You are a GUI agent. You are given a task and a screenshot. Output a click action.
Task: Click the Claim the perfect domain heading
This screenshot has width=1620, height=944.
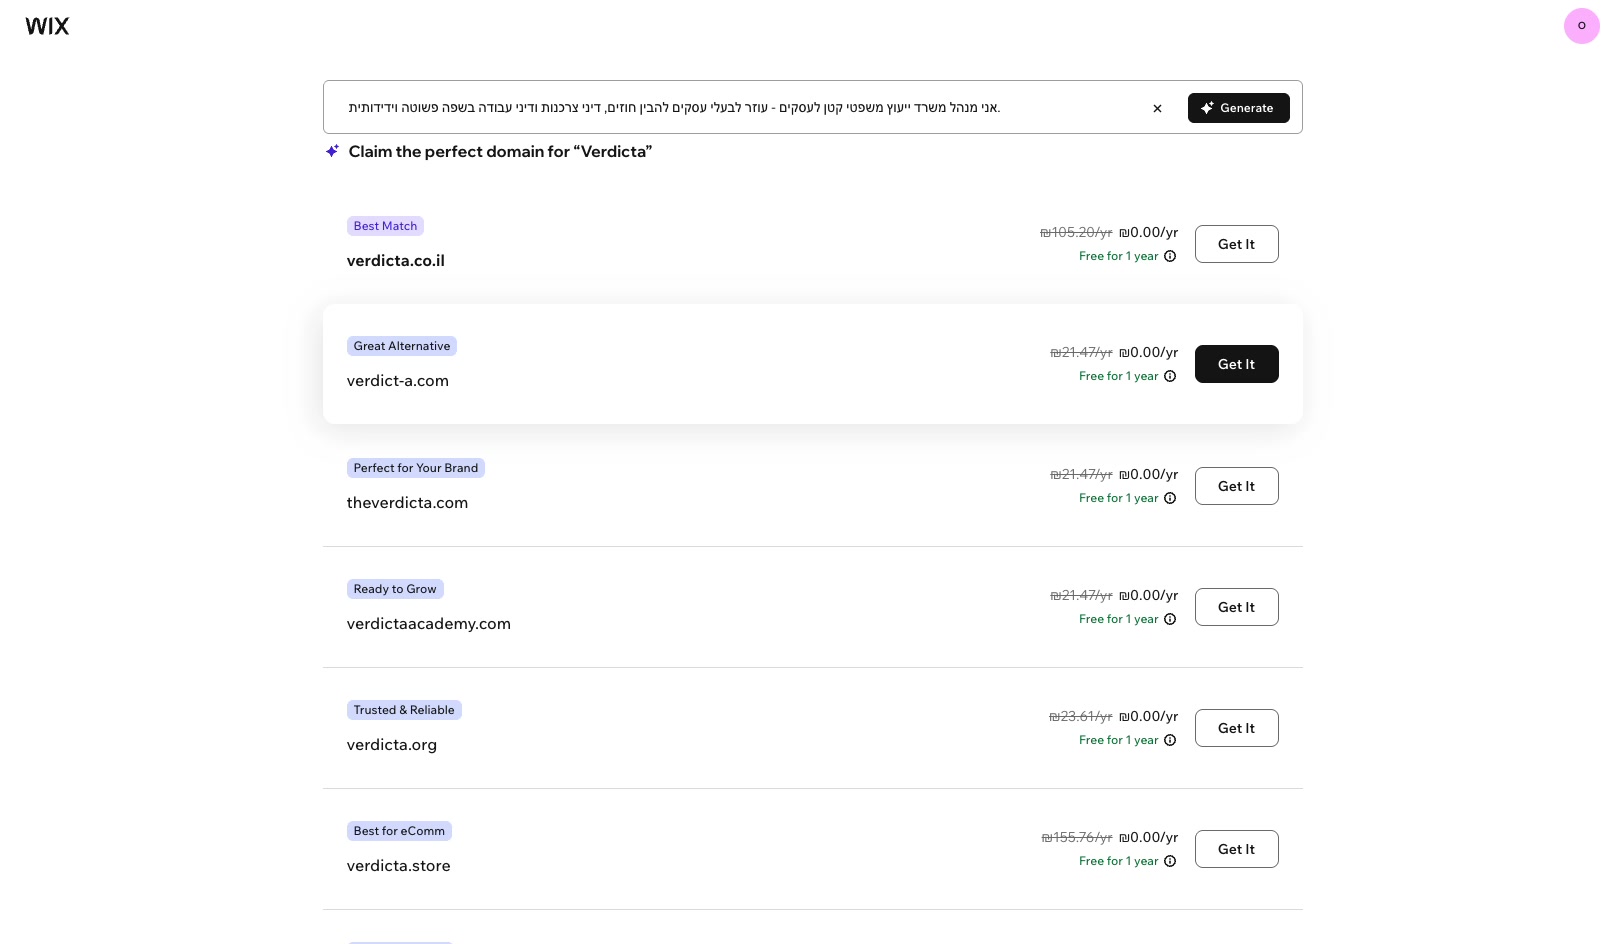point(500,152)
